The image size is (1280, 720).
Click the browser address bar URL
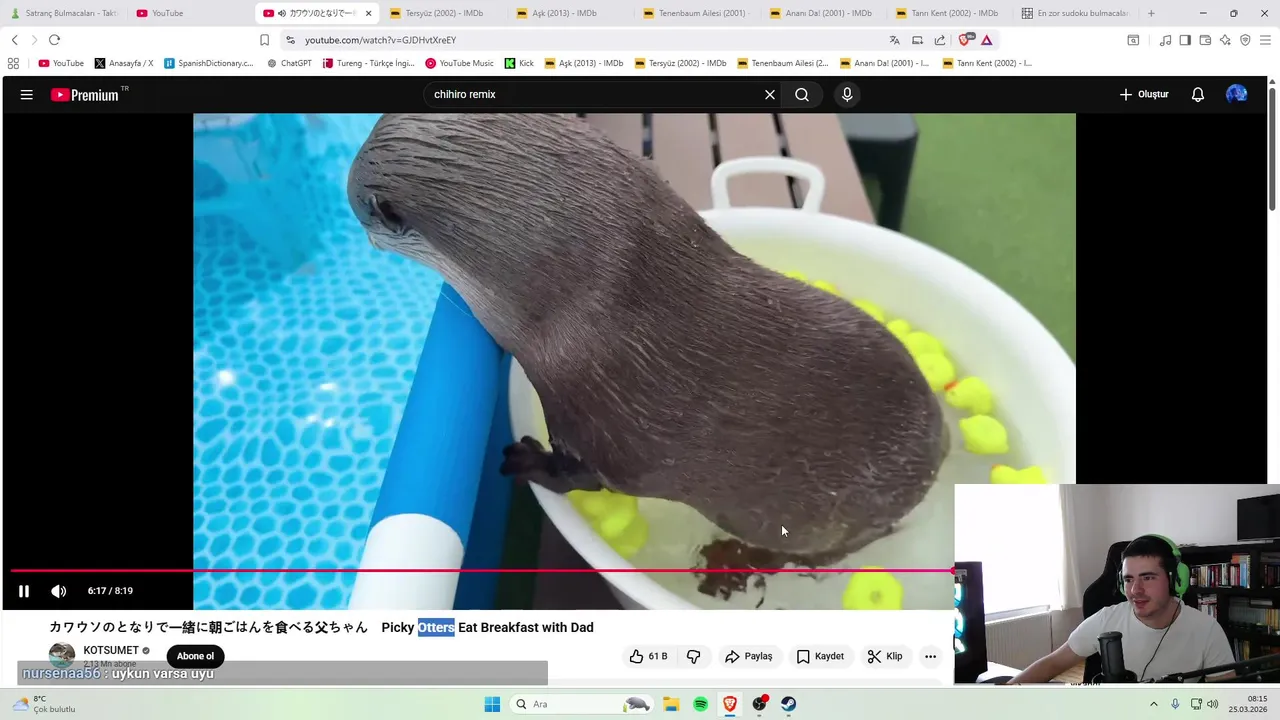380,40
